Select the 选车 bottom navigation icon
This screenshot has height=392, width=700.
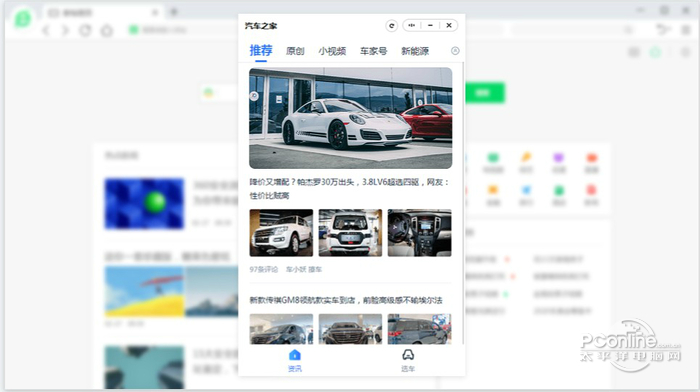[408, 360]
